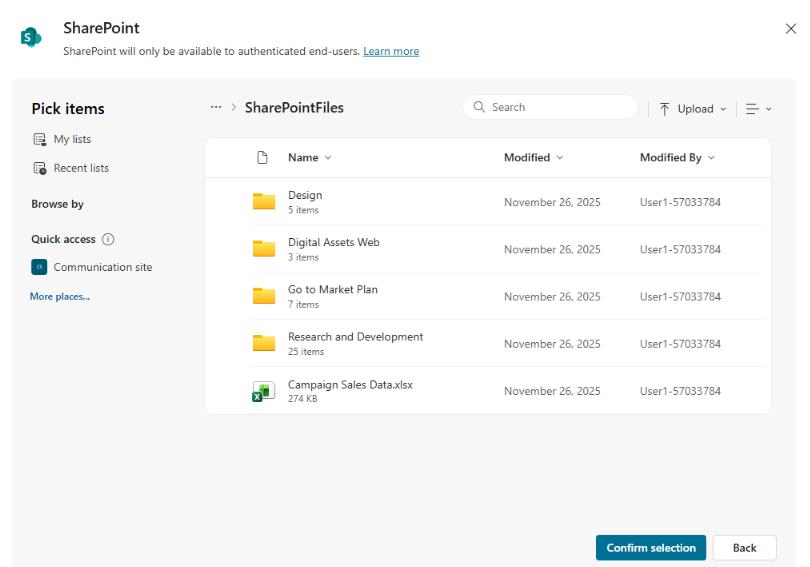This screenshot has height=567, width=810.
Task: Click the Go to Market Plan folder icon
Action: [x=264, y=296]
